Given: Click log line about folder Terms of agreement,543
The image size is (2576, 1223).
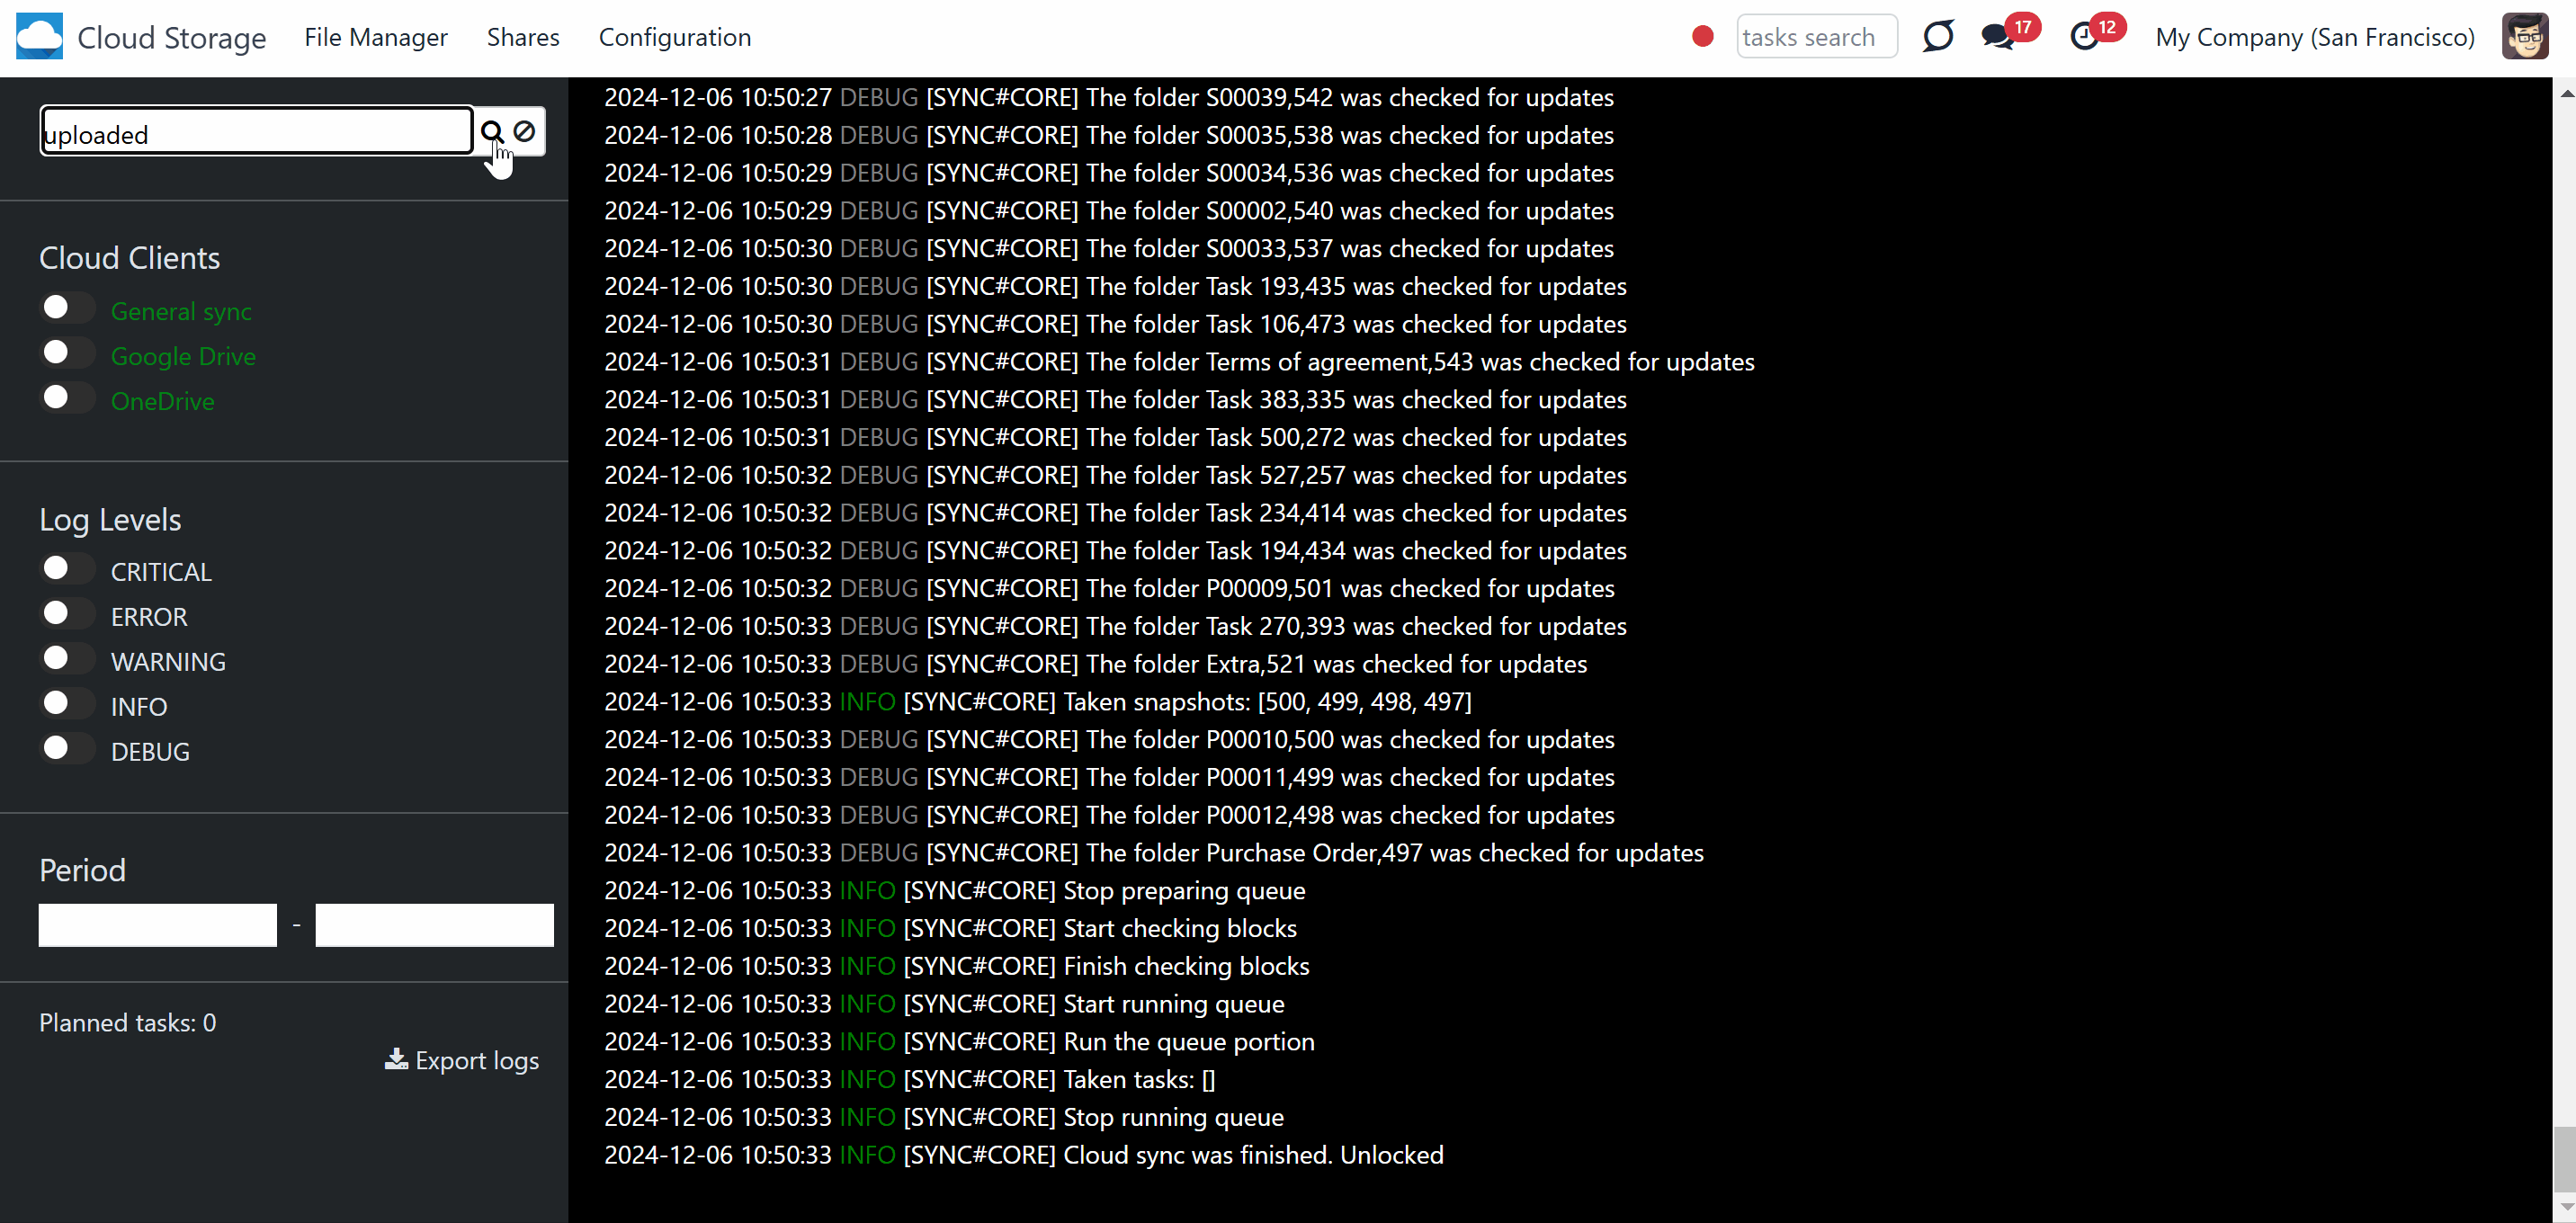Looking at the screenshot, I should point(1180,362).
